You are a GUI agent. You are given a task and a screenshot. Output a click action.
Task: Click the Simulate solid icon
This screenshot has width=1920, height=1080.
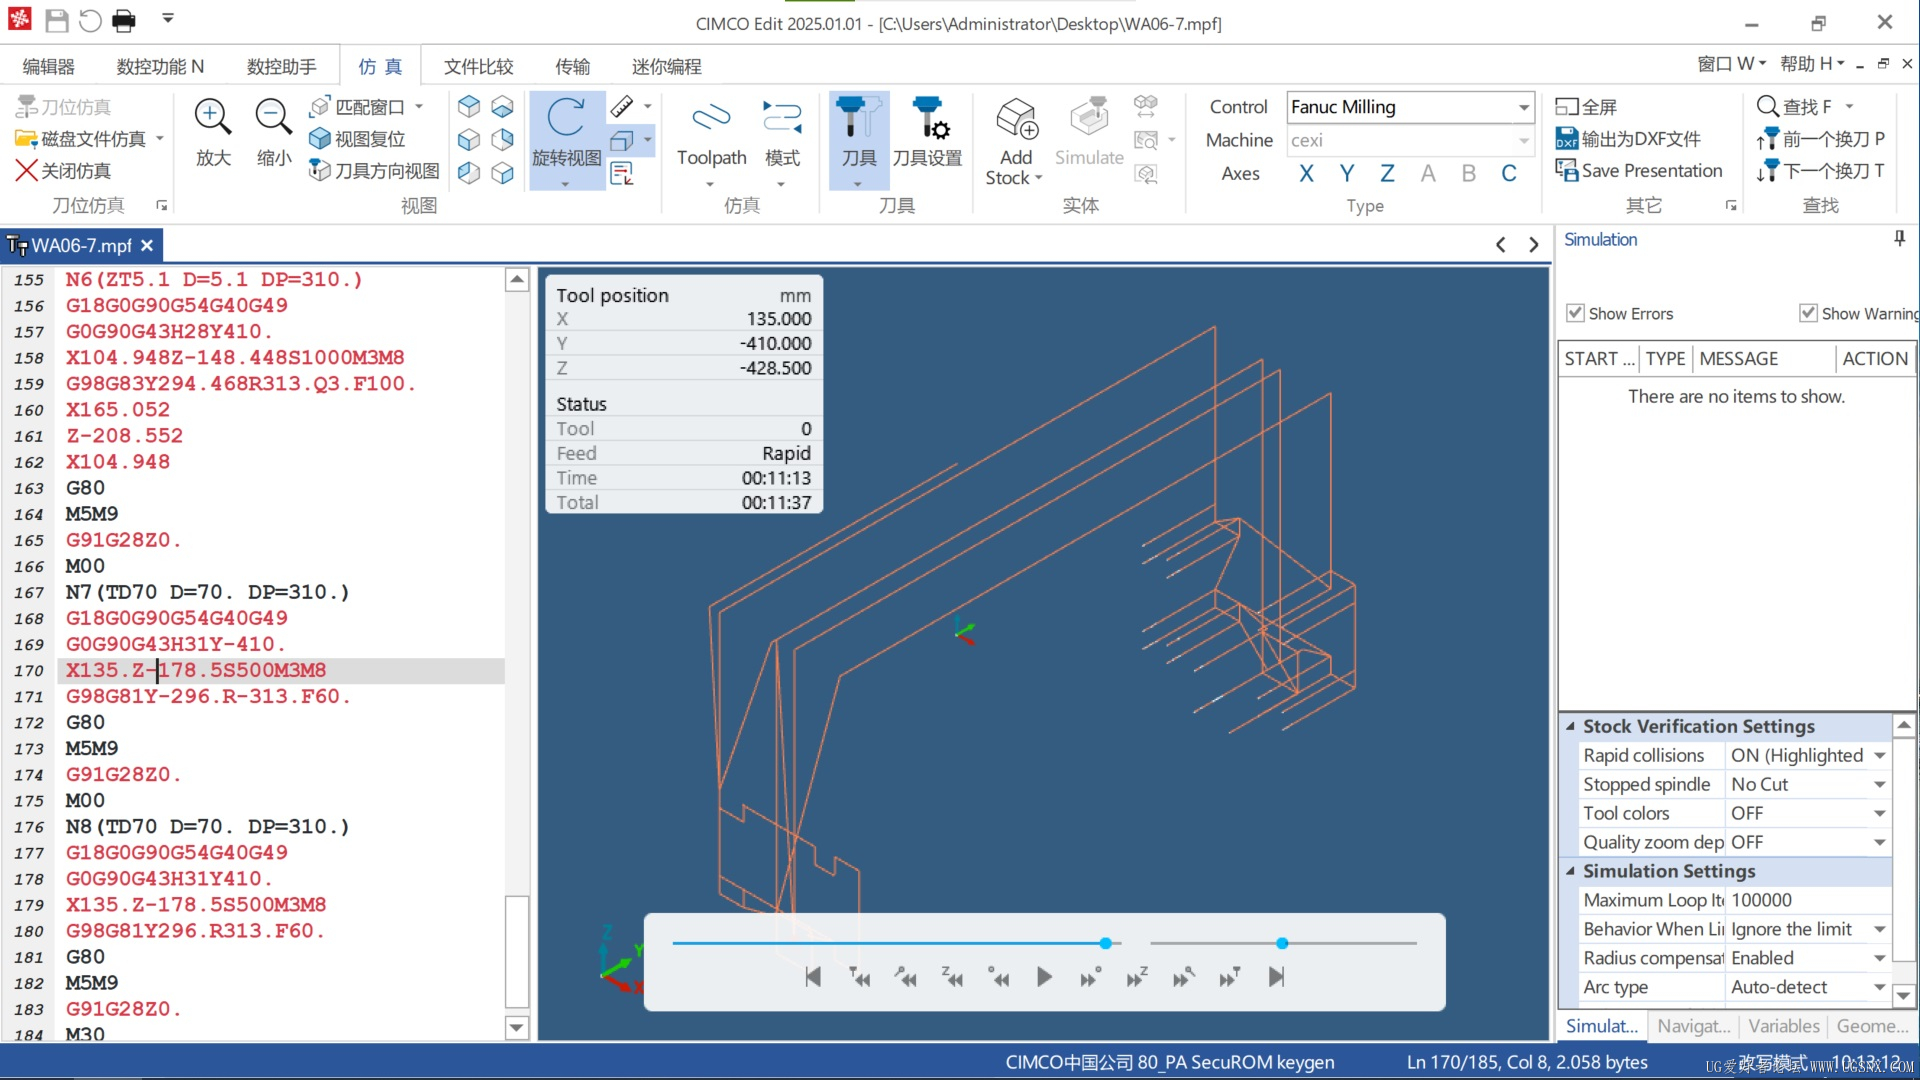coord(1089,118)
